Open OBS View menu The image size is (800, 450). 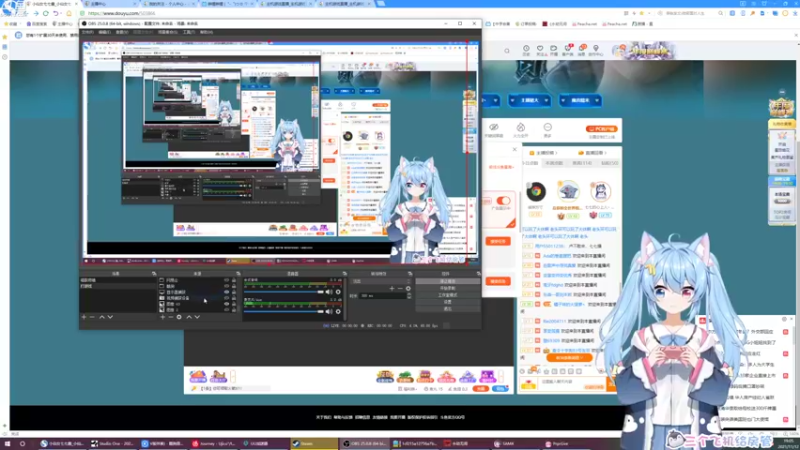coord(121,32)
